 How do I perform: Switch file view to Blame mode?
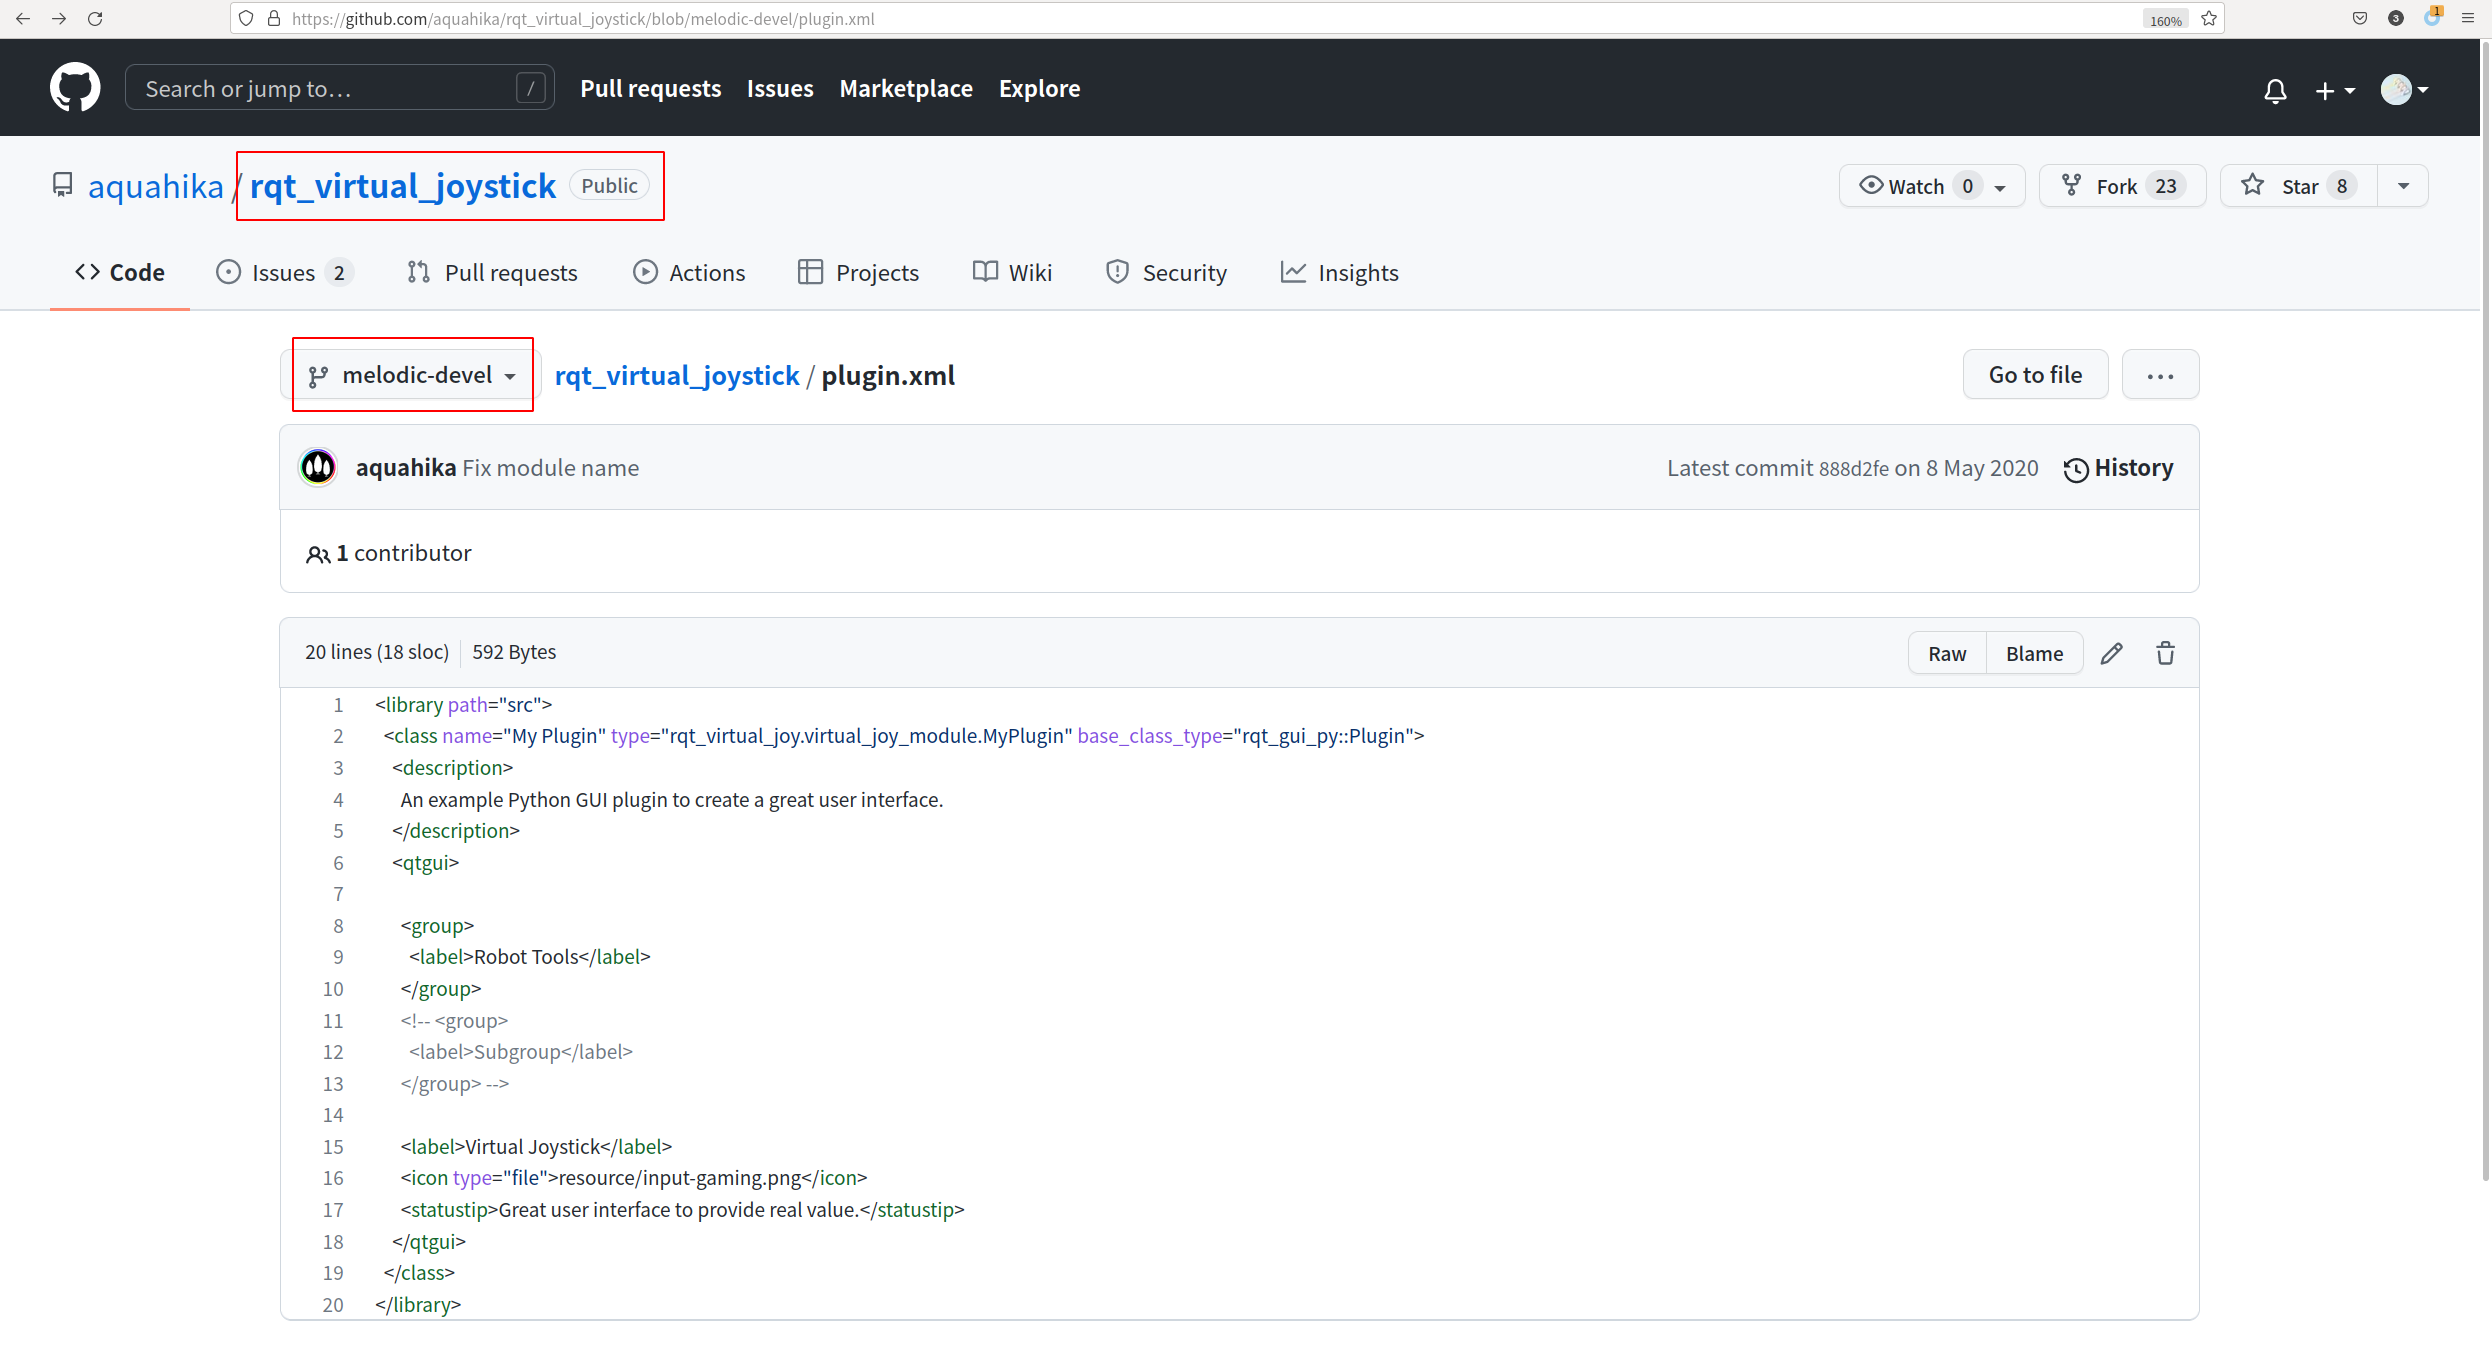tap(2034, 652)
